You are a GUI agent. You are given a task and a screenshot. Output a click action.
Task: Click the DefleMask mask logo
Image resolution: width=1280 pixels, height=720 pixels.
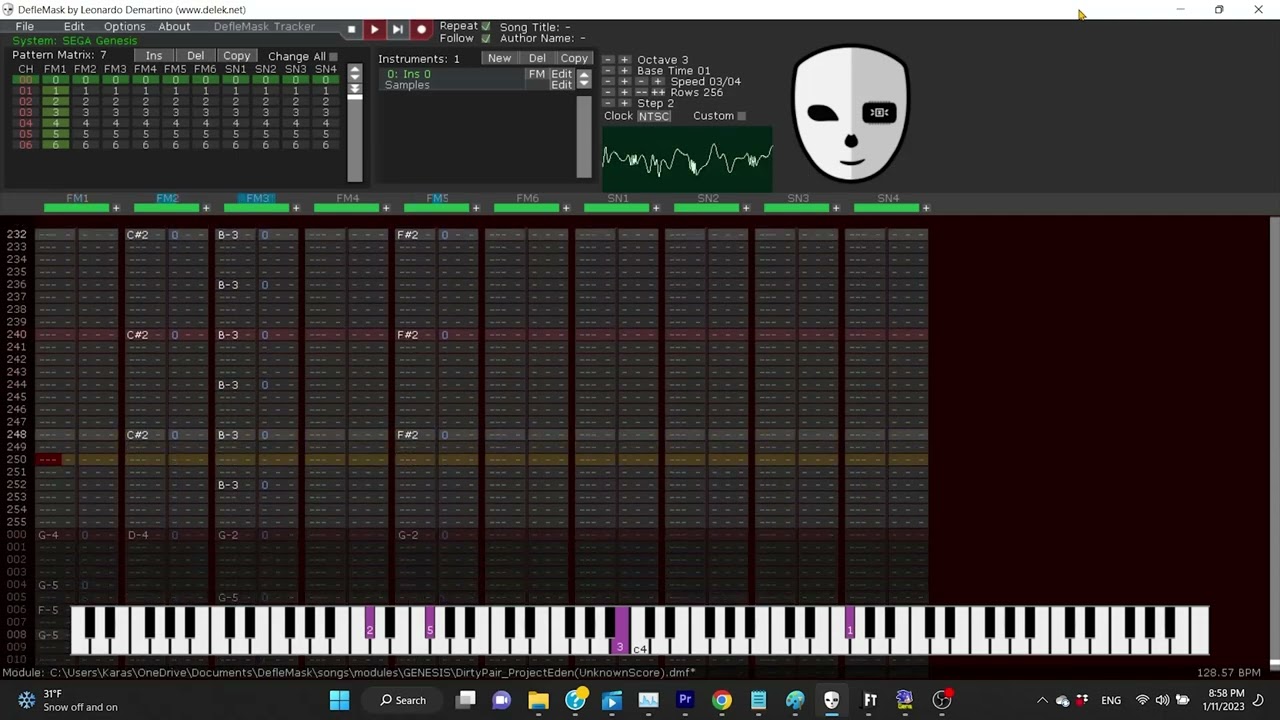(851, 113)
